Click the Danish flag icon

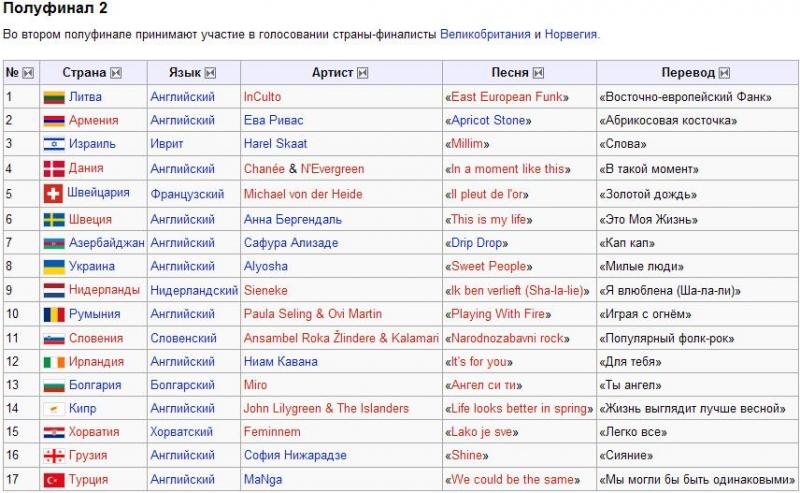tap(54, 168)
